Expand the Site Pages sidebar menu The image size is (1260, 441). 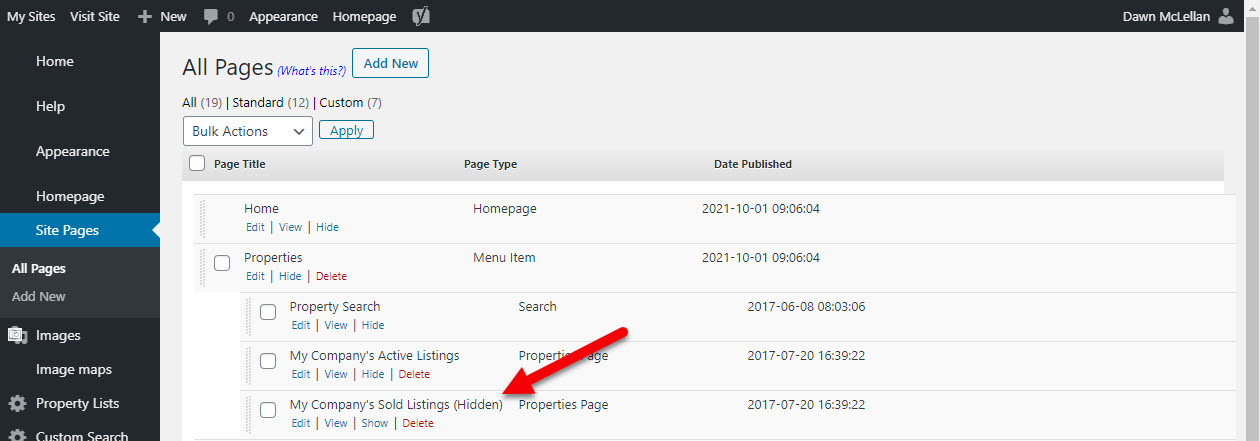click(67, 230)
